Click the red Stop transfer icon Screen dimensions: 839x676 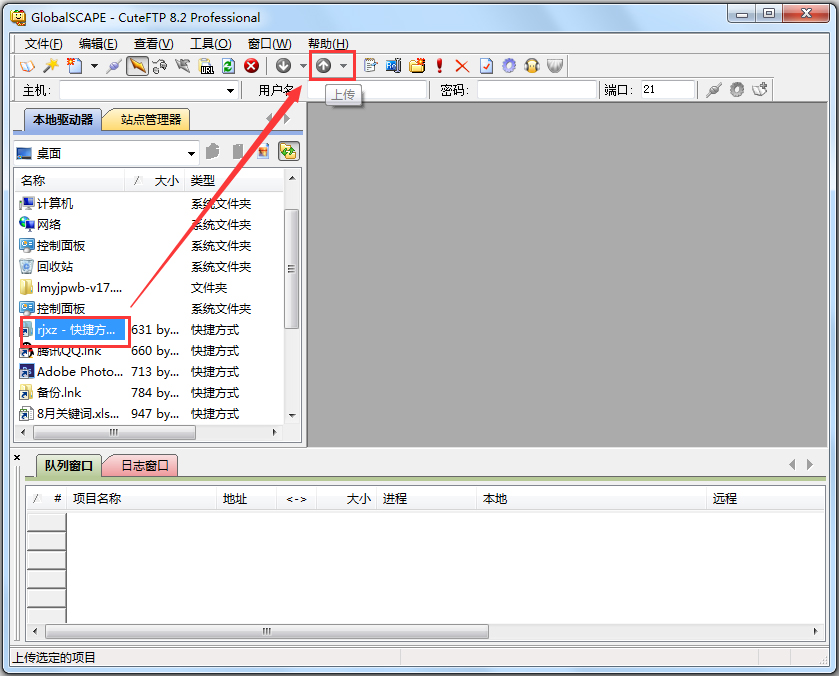click(251, 66)
